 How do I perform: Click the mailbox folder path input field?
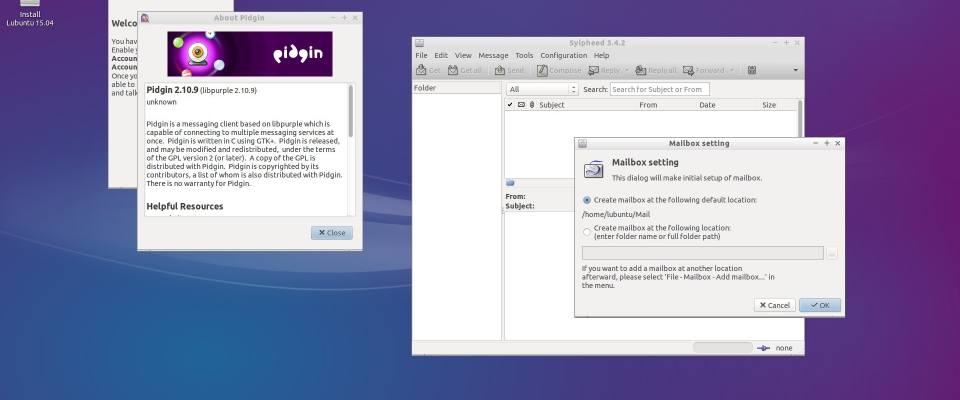702,254
